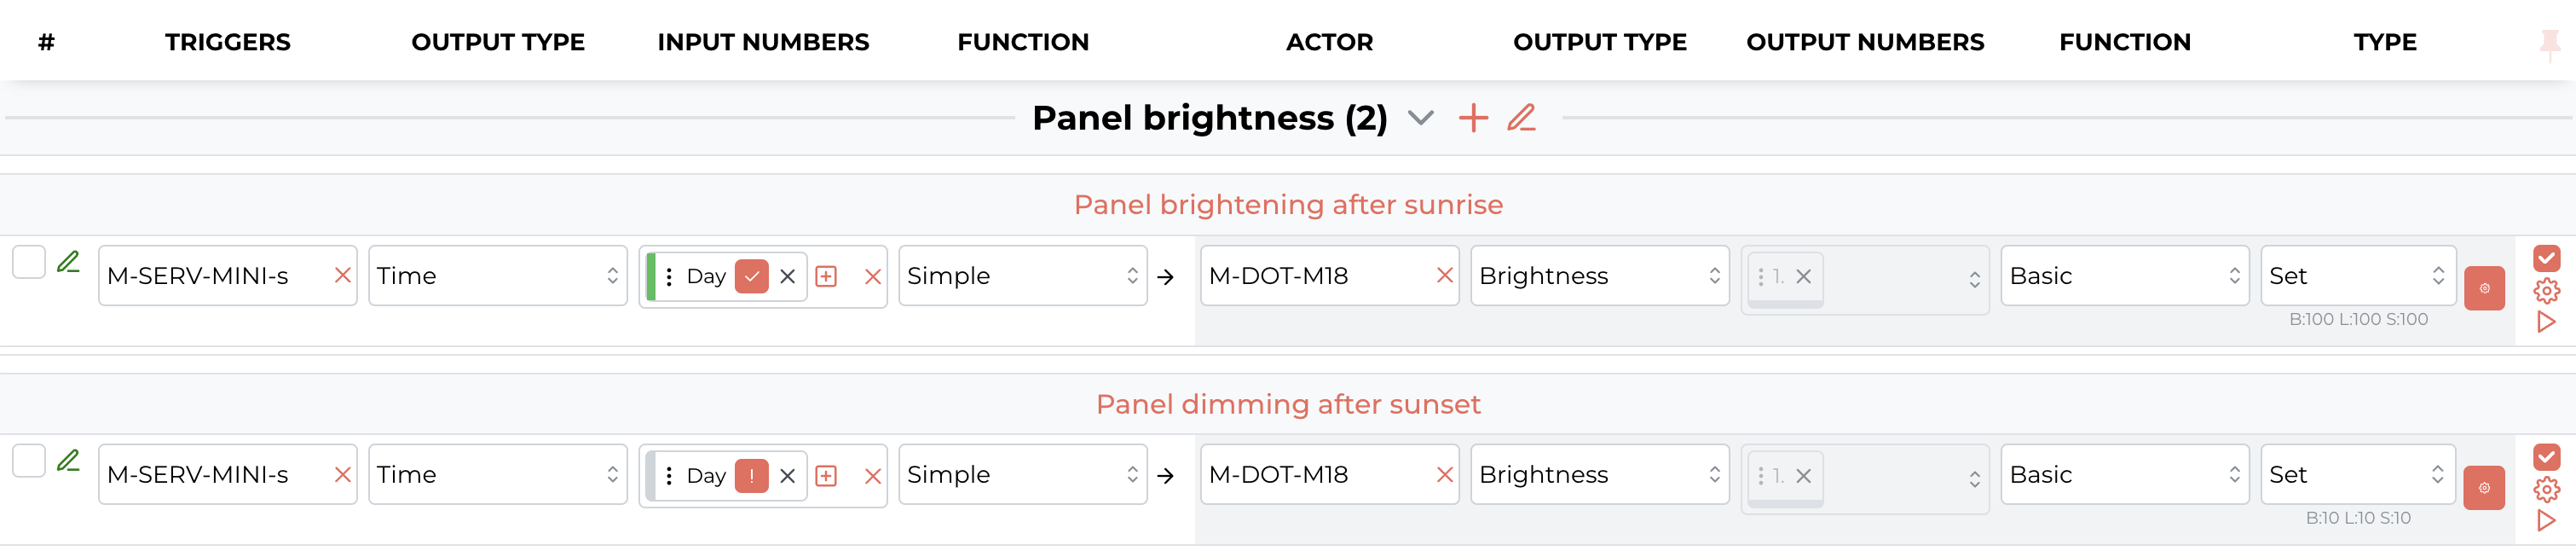The image size is (2576, 551).
Task: Open the Brightness output type dropdown in the sunset row
Action: pos(1599,475)
